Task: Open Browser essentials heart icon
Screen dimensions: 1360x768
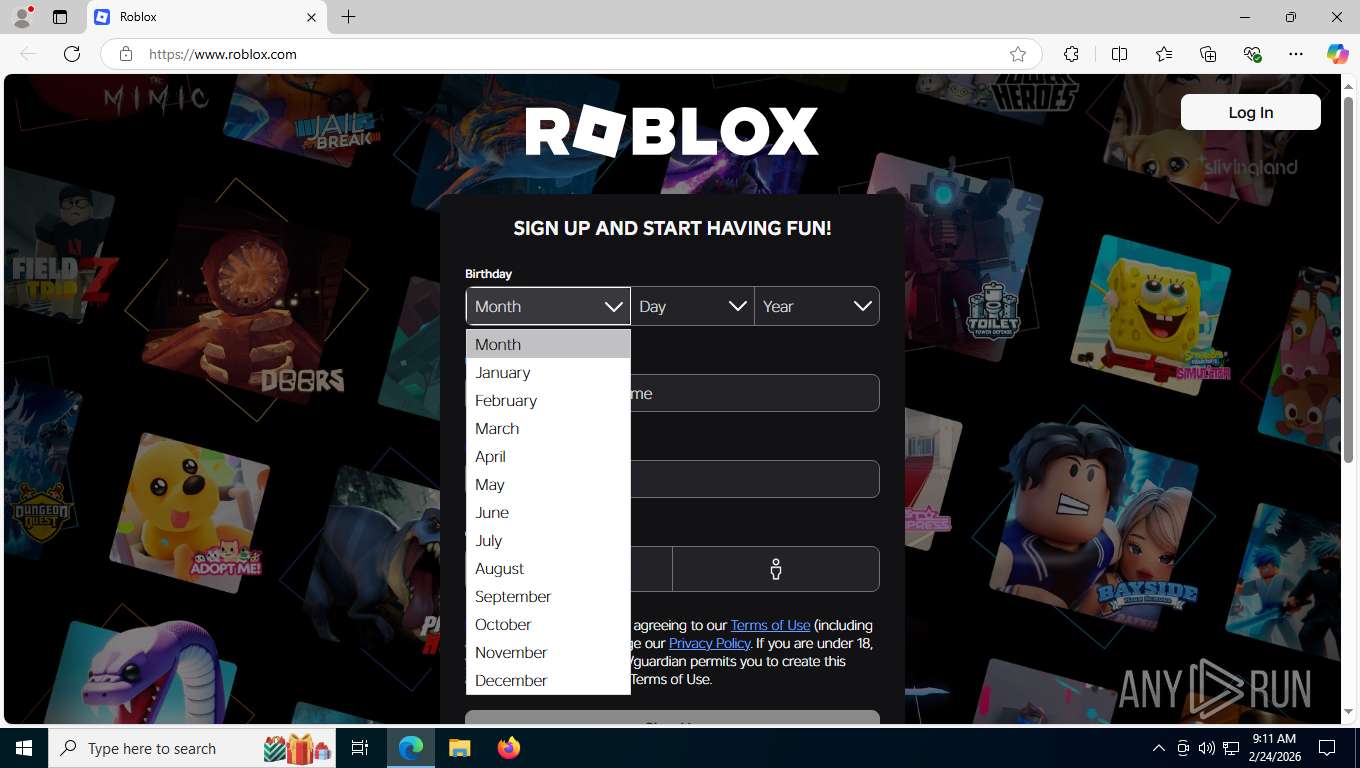Action: point(1252,54)
